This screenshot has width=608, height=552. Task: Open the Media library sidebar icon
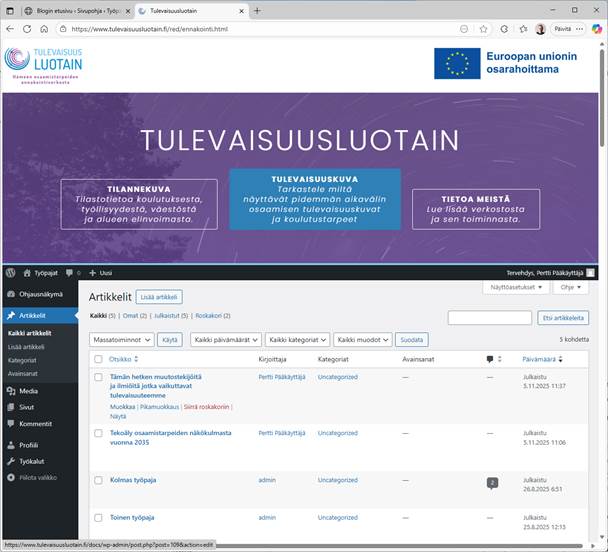tap(10, 391)
